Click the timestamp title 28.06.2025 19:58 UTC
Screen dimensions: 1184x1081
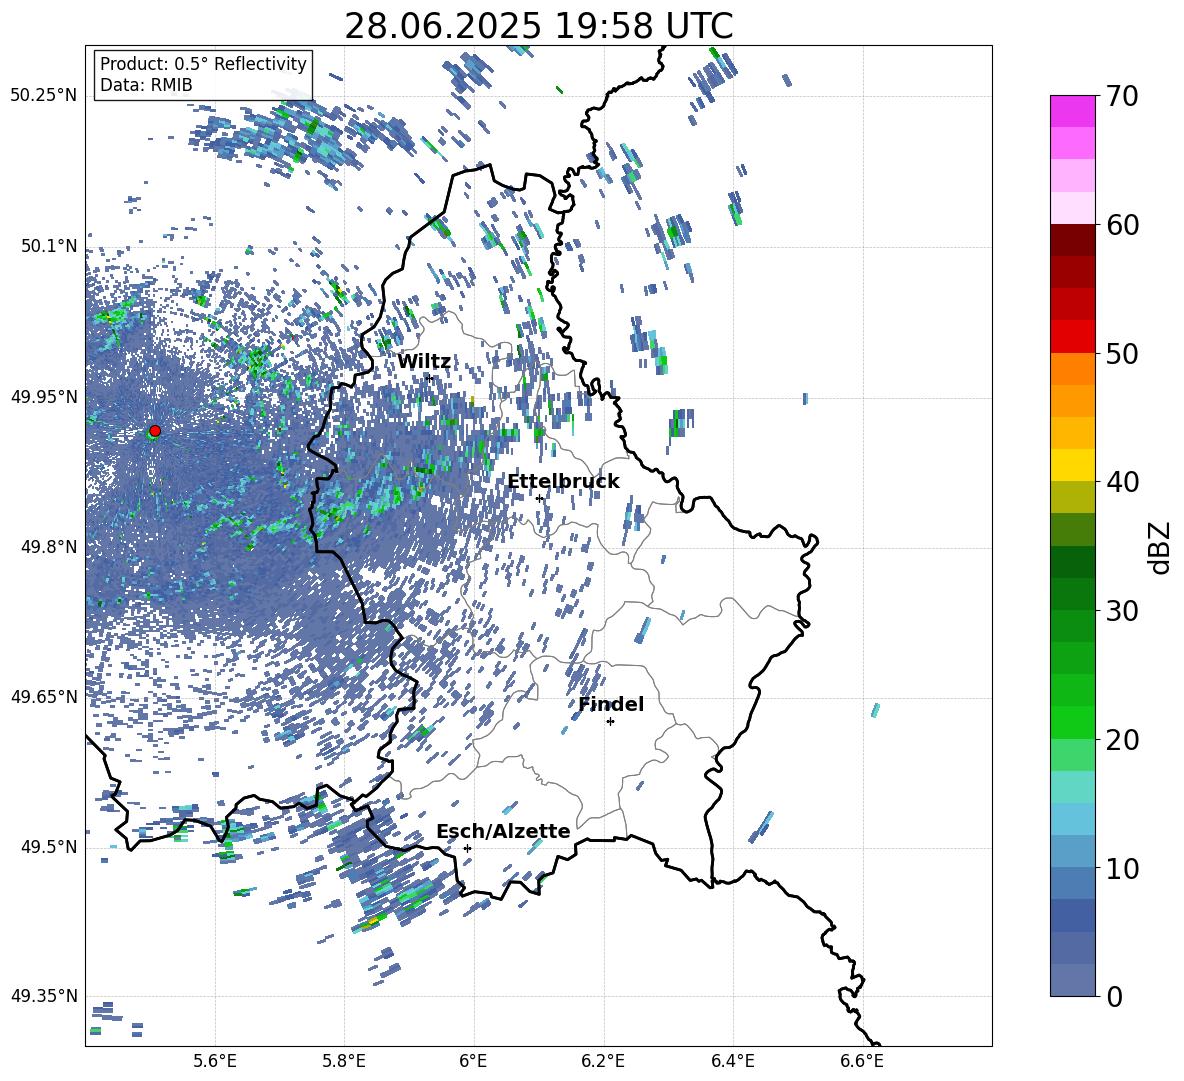coord(538,26)
